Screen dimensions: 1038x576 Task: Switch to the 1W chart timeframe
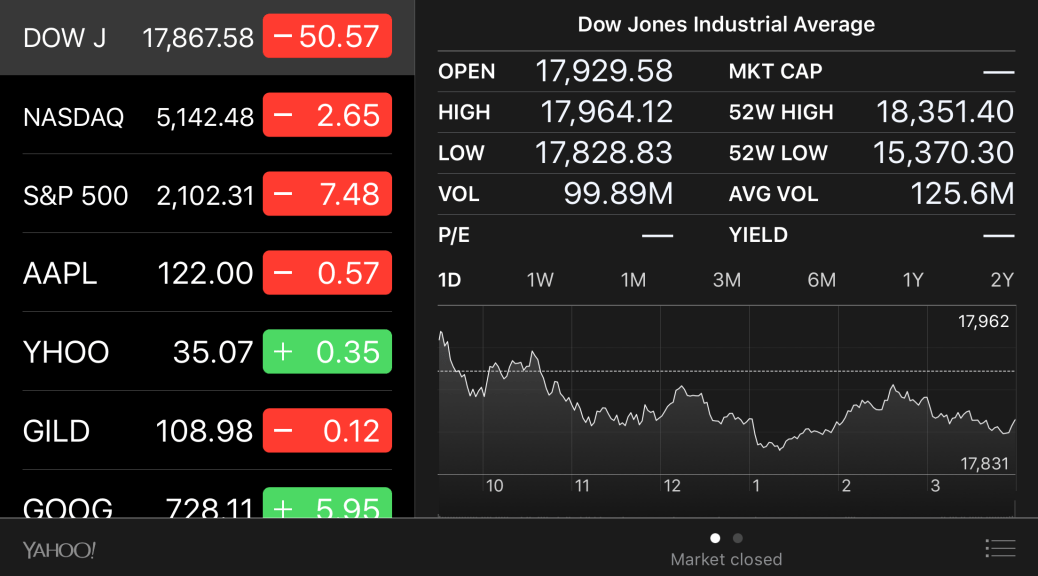pos(539,280)
